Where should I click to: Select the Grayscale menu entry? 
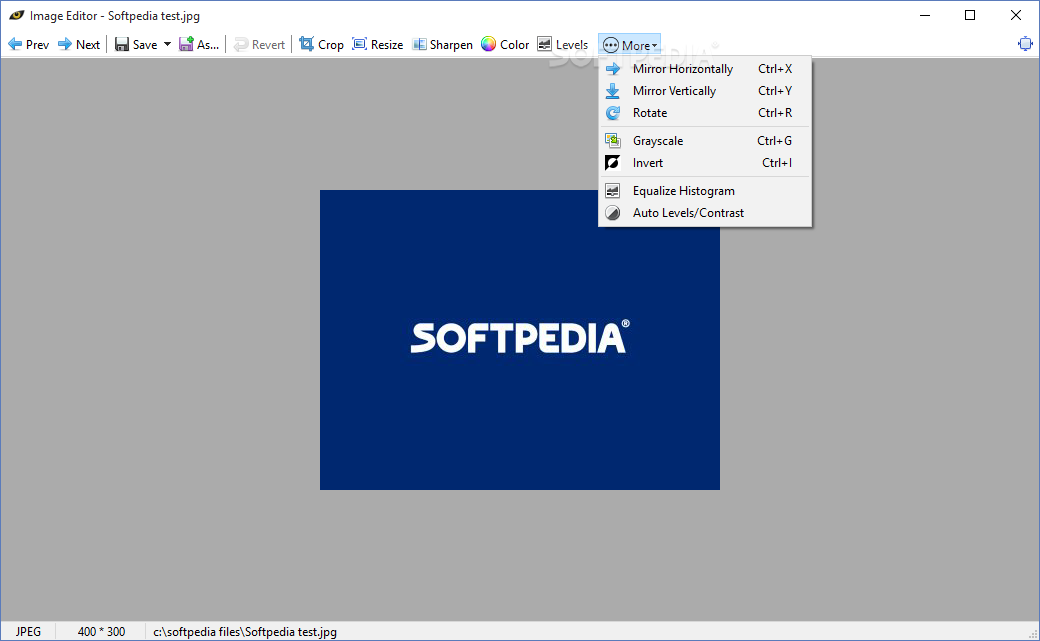[x=704, y=141]
